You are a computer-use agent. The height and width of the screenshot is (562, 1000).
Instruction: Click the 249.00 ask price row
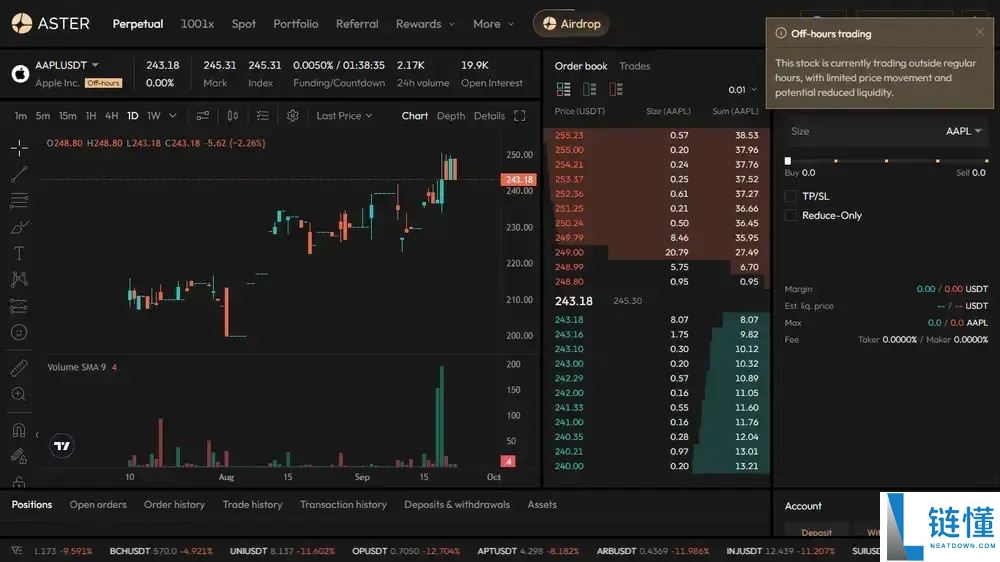tap(657, 252)
